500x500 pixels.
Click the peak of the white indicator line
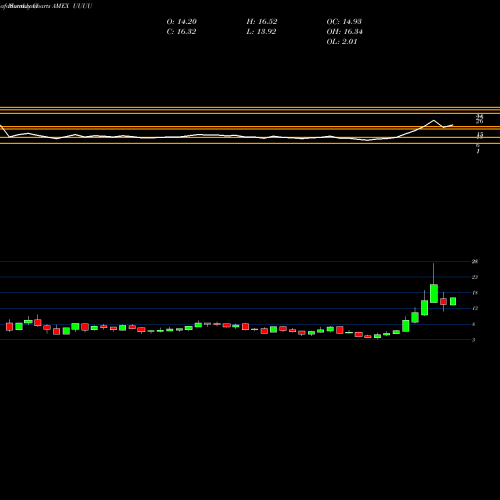coord(434,120)
